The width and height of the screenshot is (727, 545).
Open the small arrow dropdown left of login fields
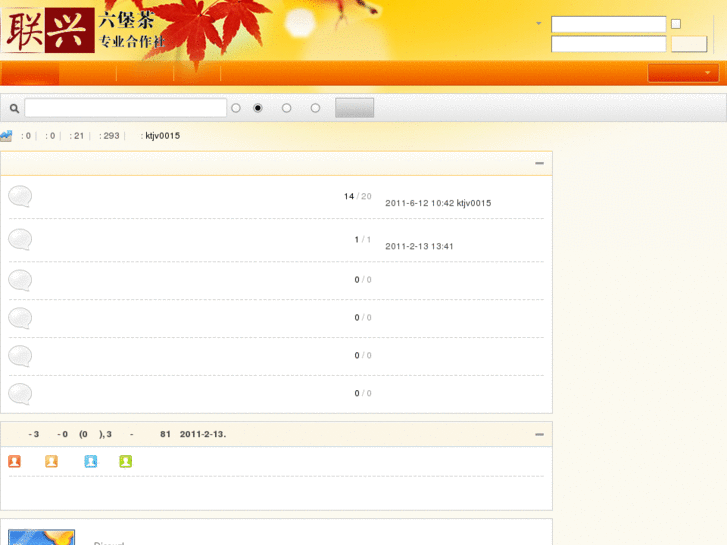point(539,23)
